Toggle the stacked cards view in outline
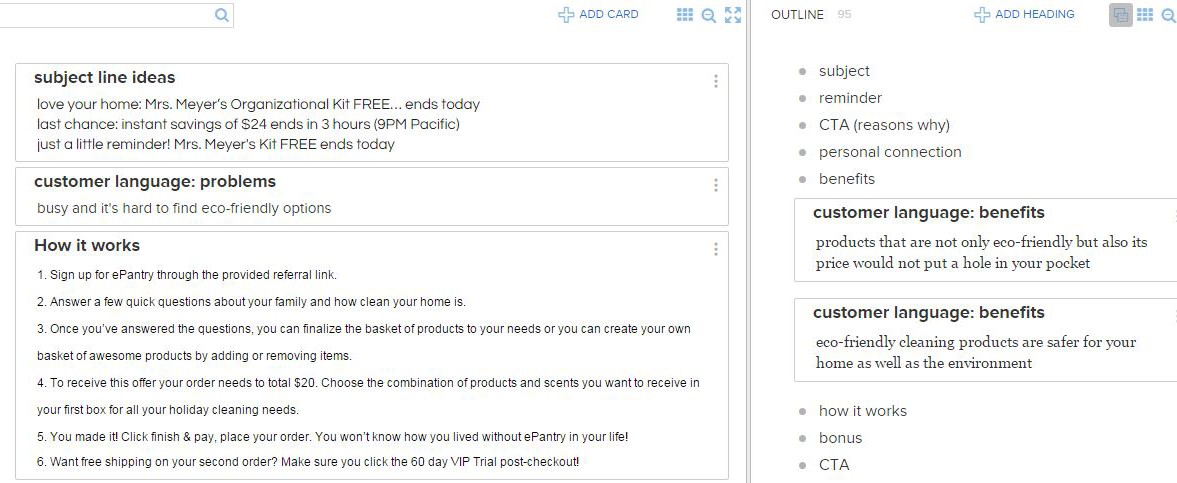 pos(1121,15)
